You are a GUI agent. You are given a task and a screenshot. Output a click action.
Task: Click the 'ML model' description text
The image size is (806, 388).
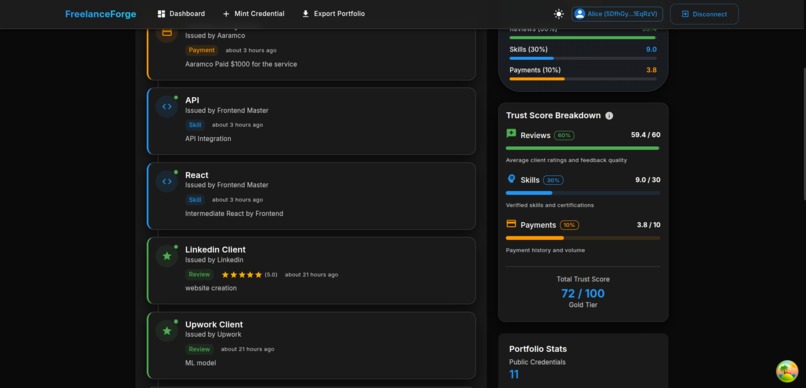click(x=200, y=363)
